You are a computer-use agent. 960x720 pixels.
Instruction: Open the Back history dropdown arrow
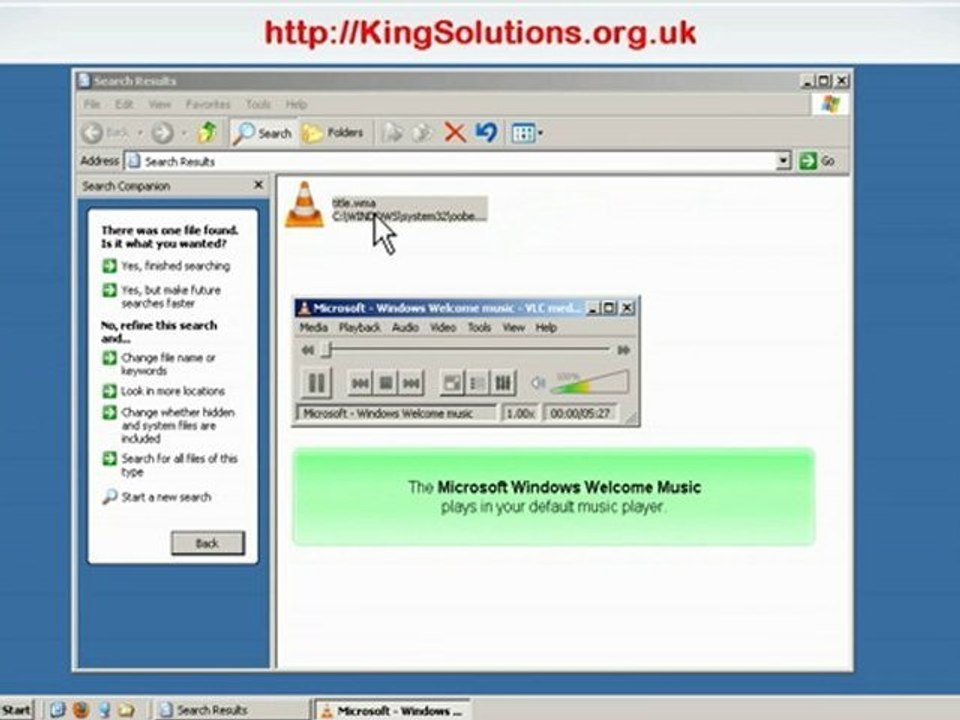[x=140, y=133]
